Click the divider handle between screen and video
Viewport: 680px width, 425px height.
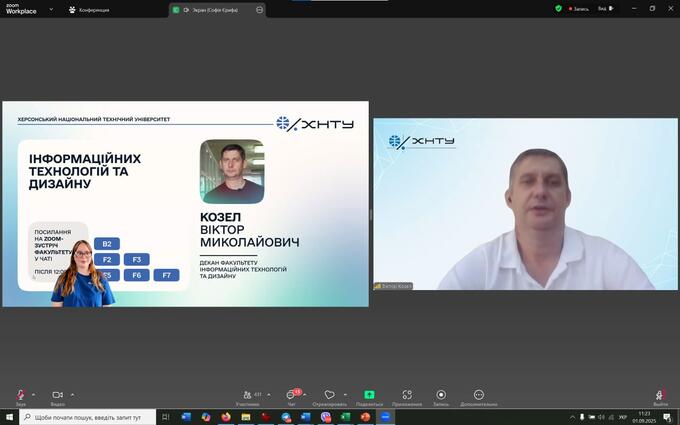[x=371, y=213]
